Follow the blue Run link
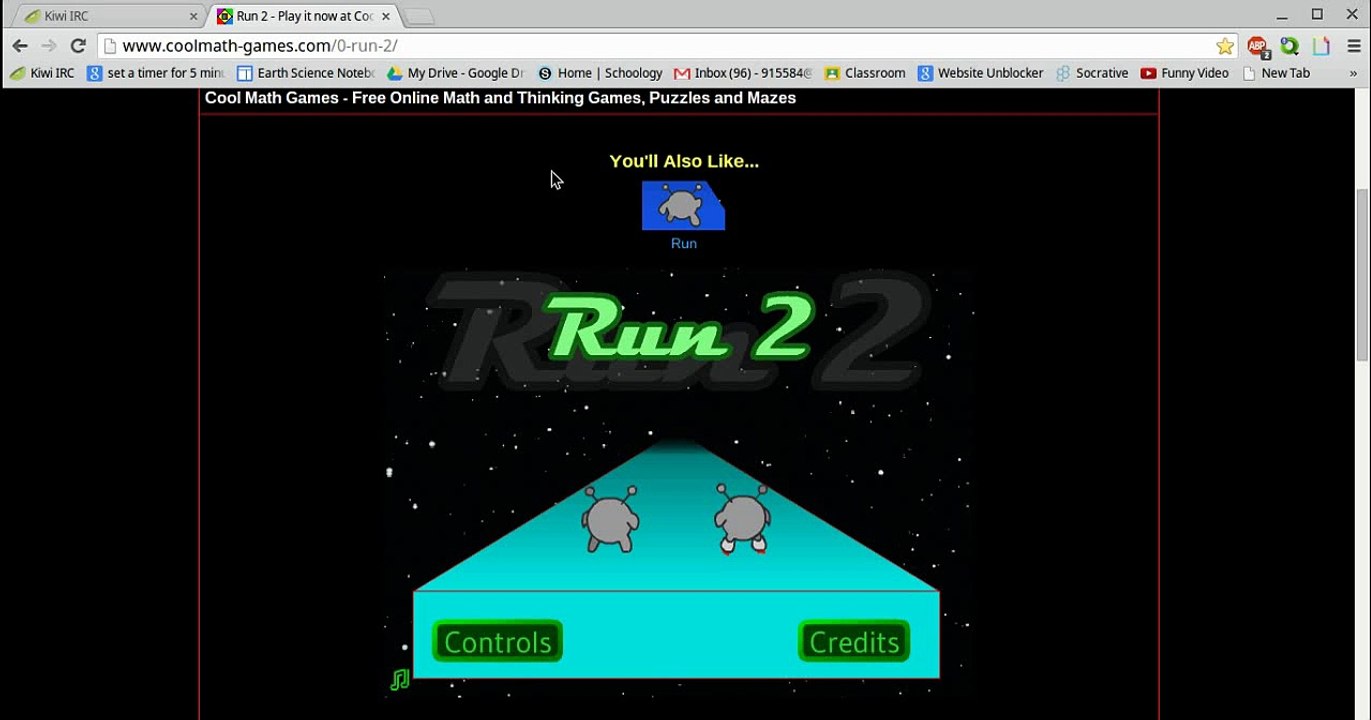The width and height of the screenshot is (1371, 720). [x=684, y=243]
